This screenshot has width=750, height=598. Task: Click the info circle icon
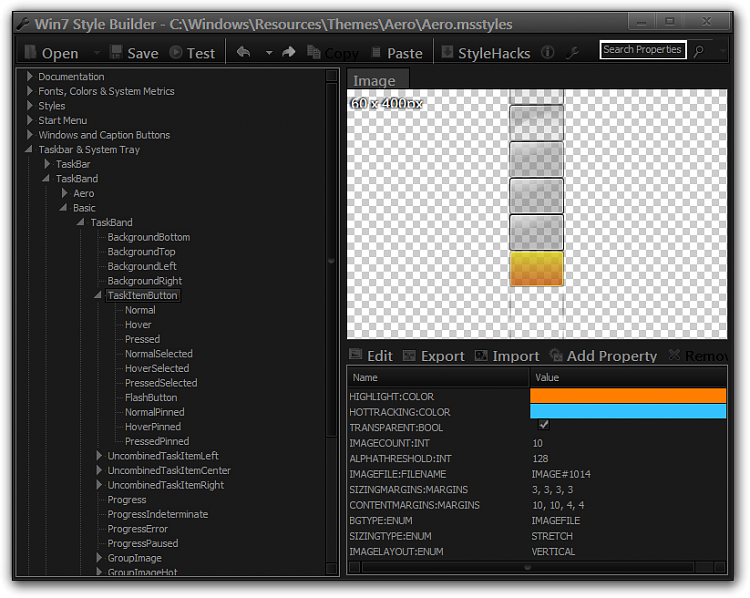548,52
